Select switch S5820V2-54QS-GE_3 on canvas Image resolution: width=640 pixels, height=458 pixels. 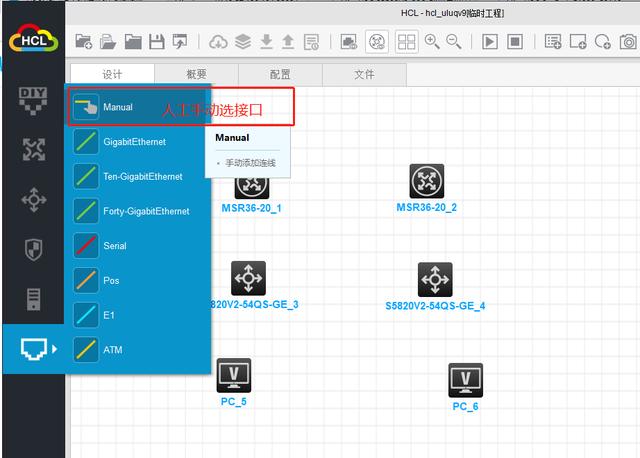tap(248, 278)
